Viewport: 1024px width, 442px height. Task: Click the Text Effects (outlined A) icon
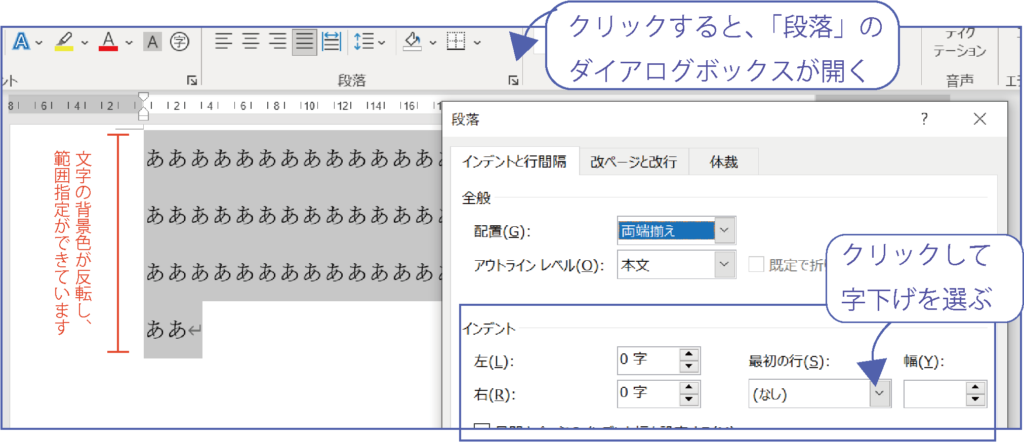click(x=21, y=42)
